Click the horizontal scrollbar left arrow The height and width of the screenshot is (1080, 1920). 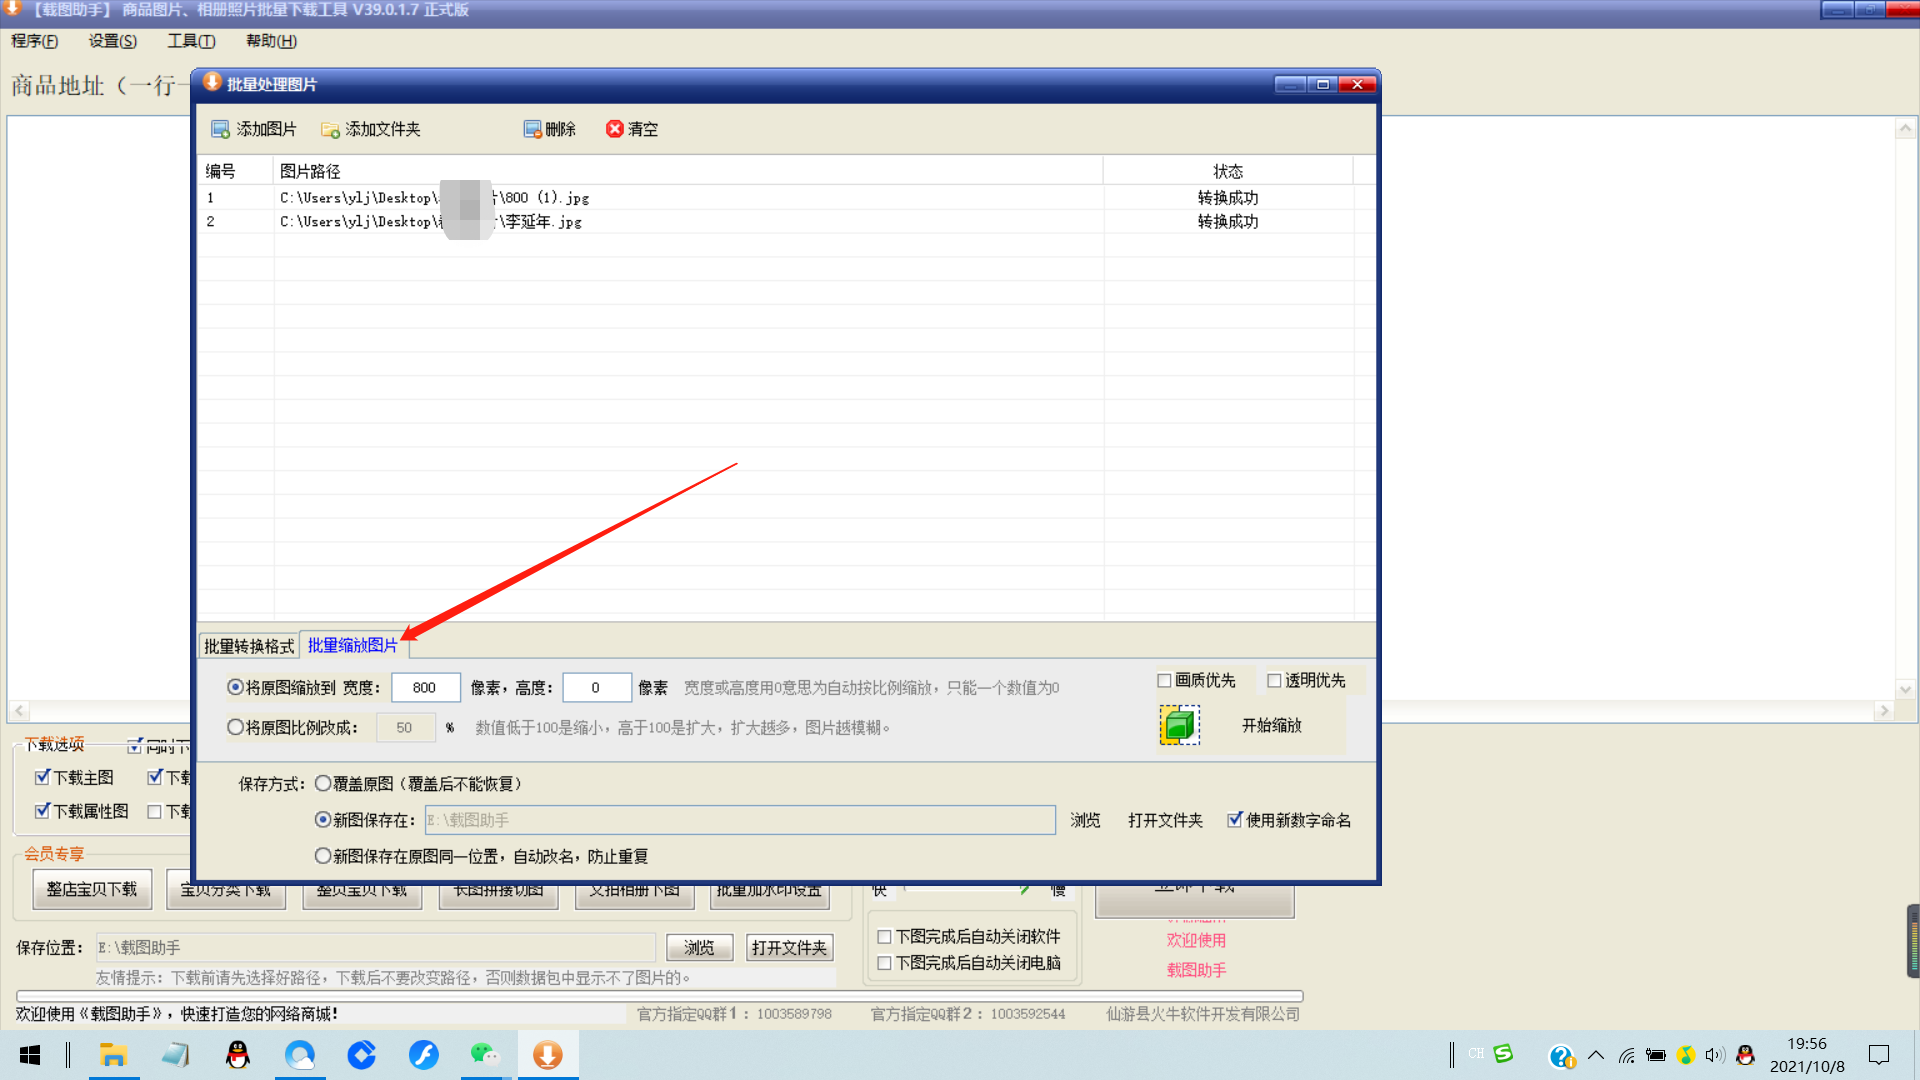coord(18,711)
